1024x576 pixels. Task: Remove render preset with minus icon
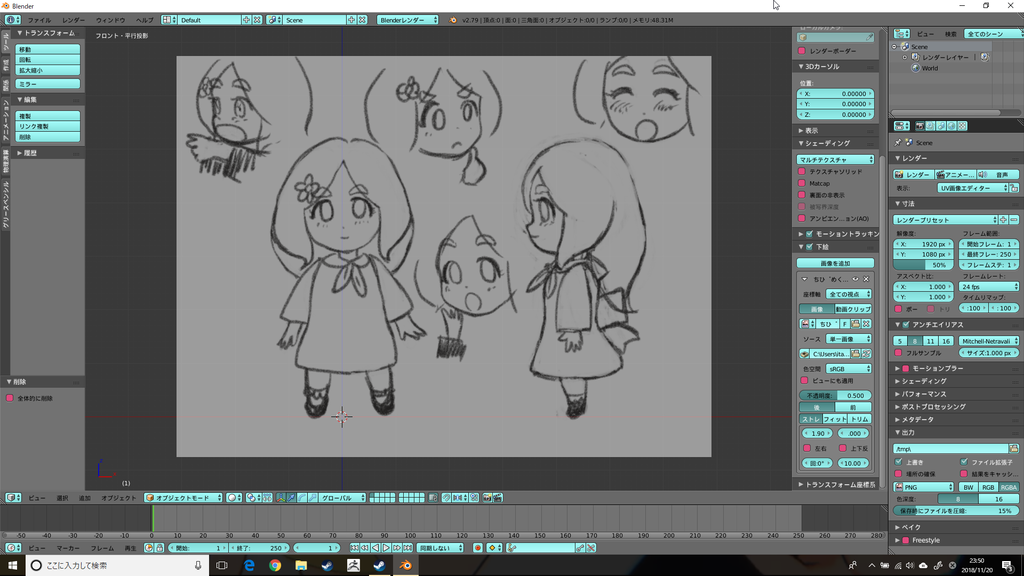(x=1014, y=220)
